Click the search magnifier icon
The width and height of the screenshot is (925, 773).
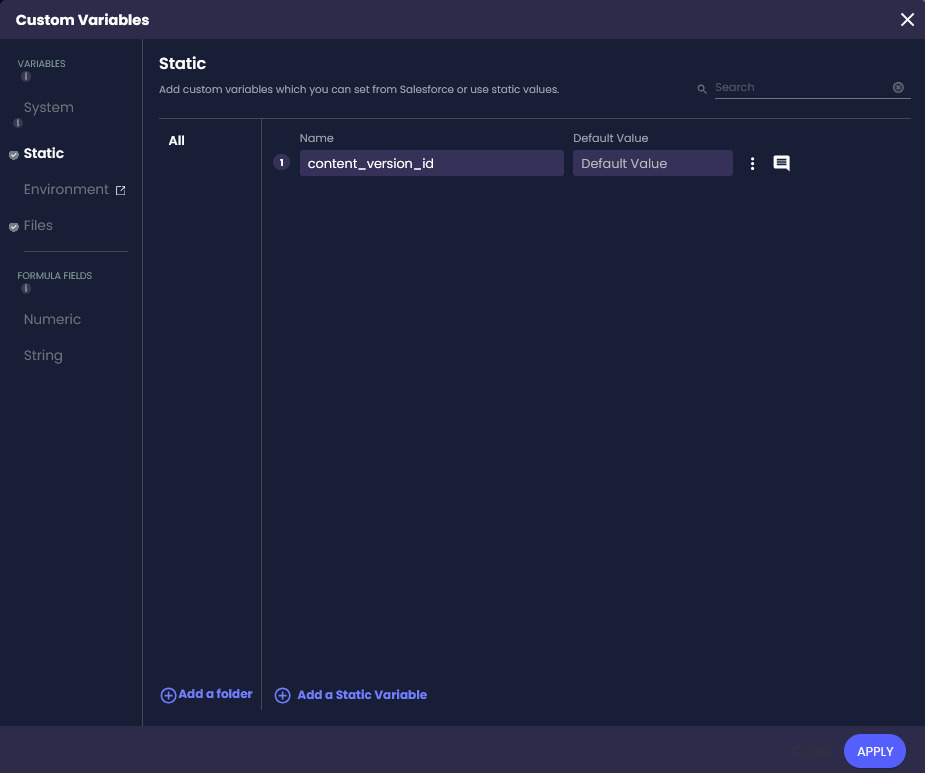pyautogui.click(x=702, y=89)
